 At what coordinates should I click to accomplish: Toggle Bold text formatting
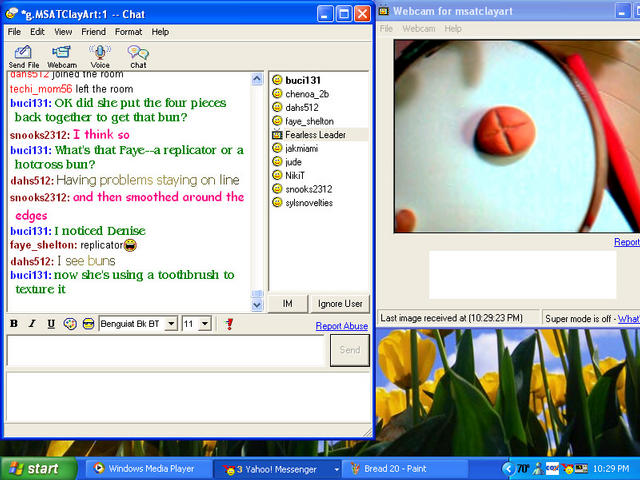pyautogui.click(x=14, y=324)
